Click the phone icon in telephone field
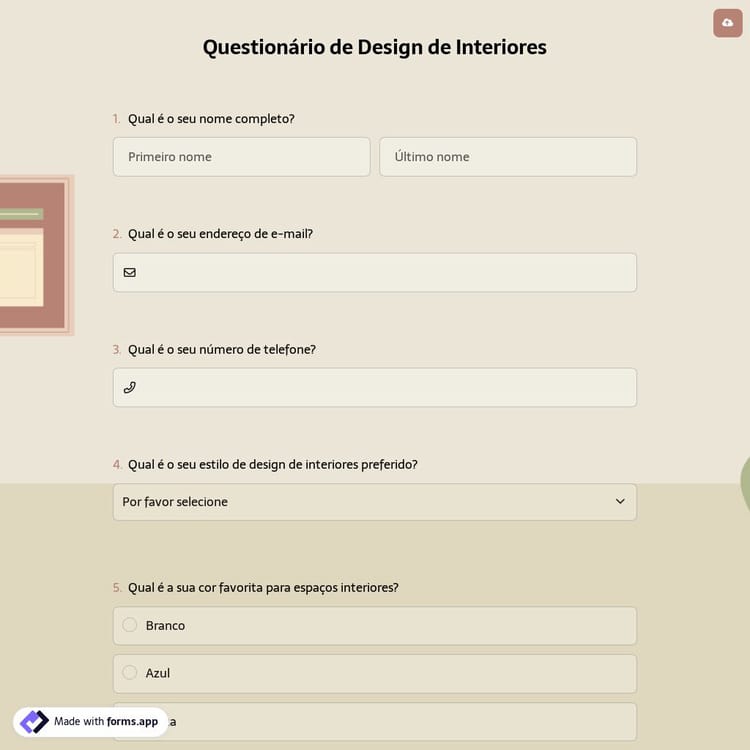Screen dimensions: 750x750 (x=130, y=387)
